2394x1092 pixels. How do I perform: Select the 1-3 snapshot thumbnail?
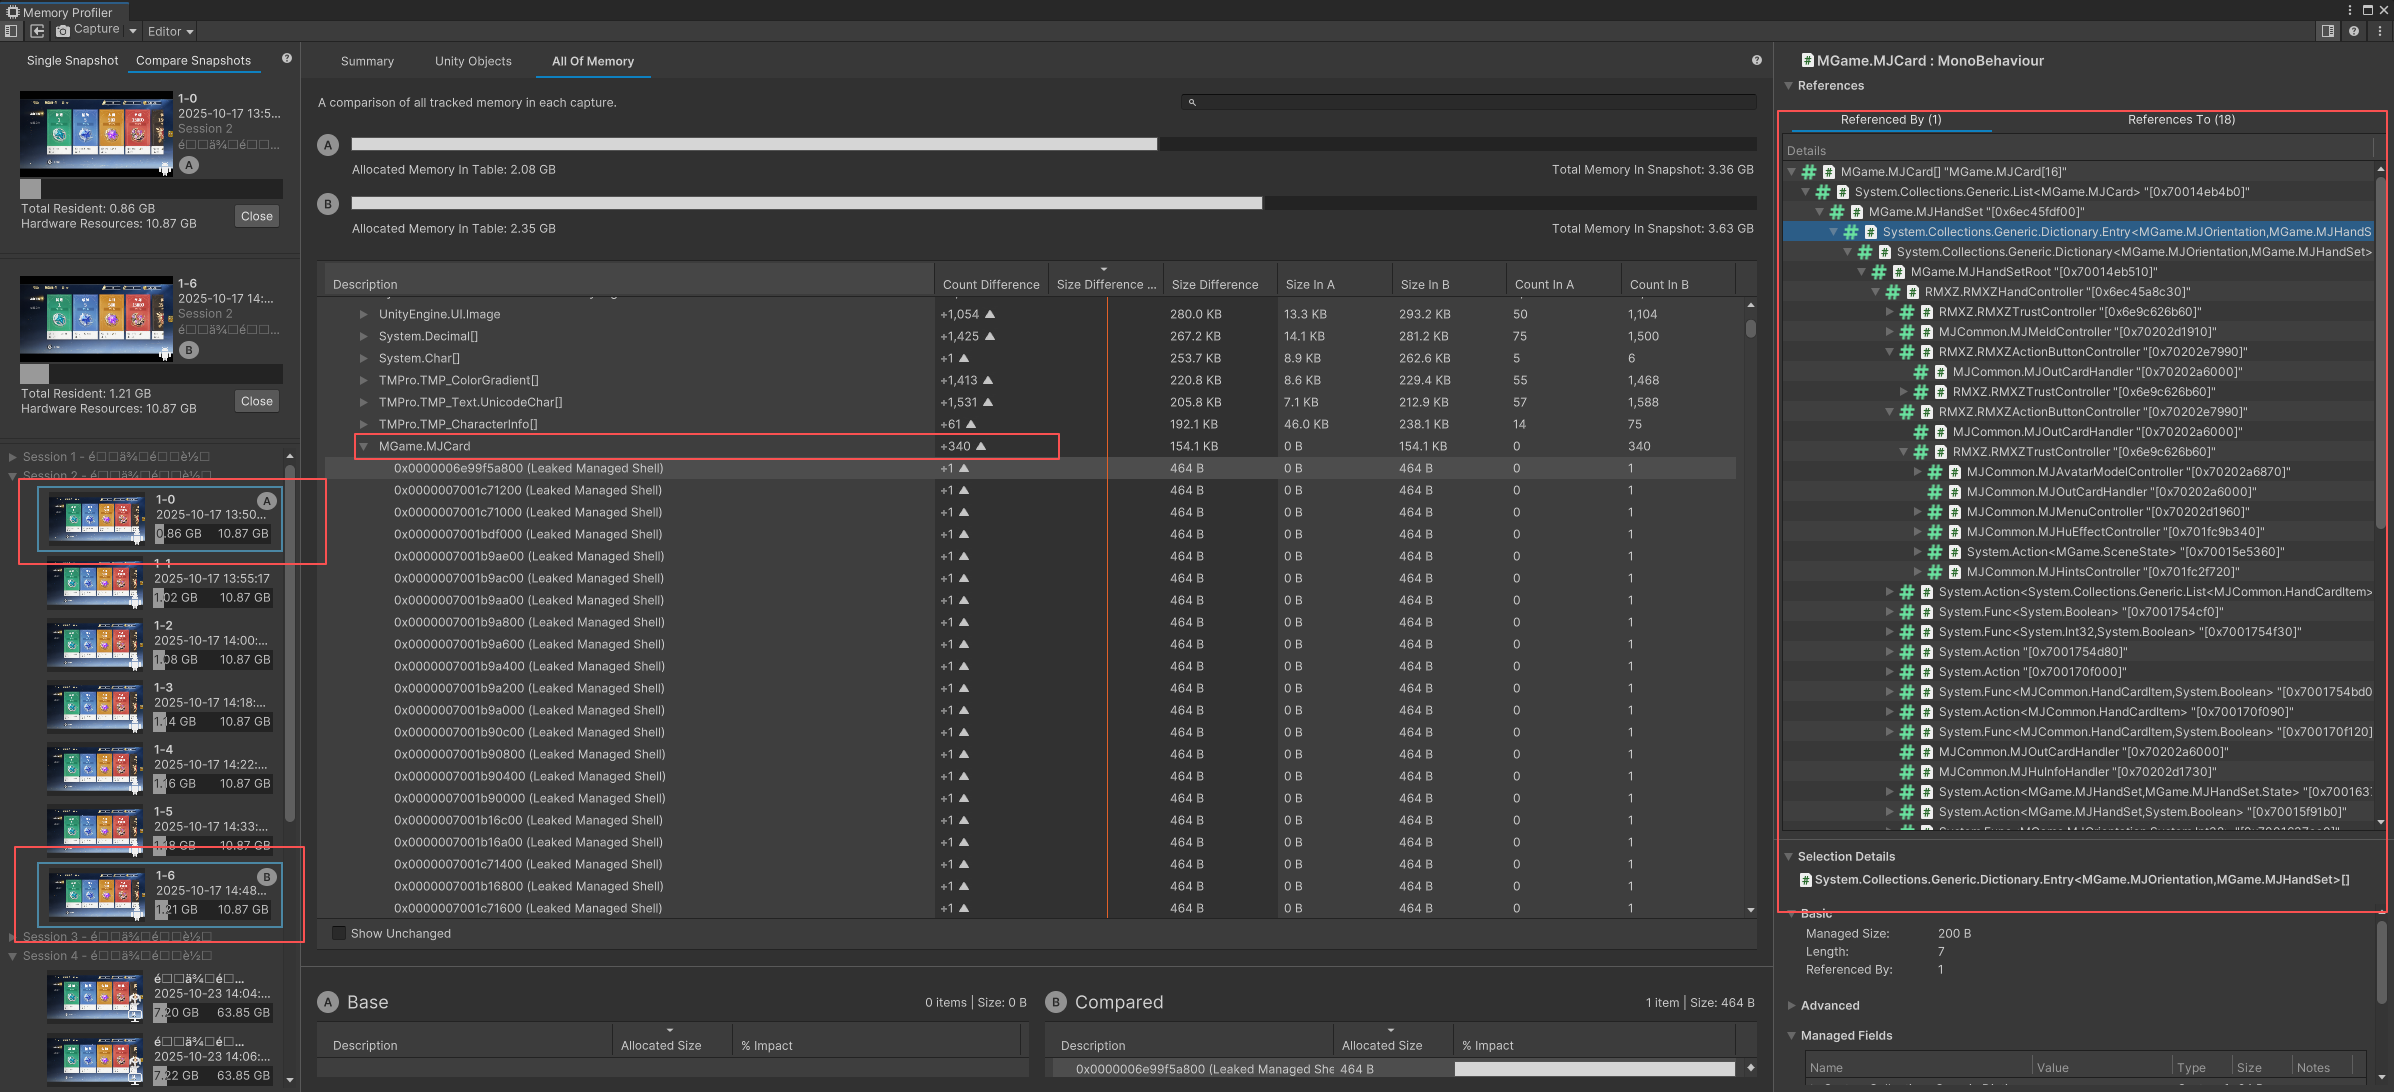coord(97,706)
